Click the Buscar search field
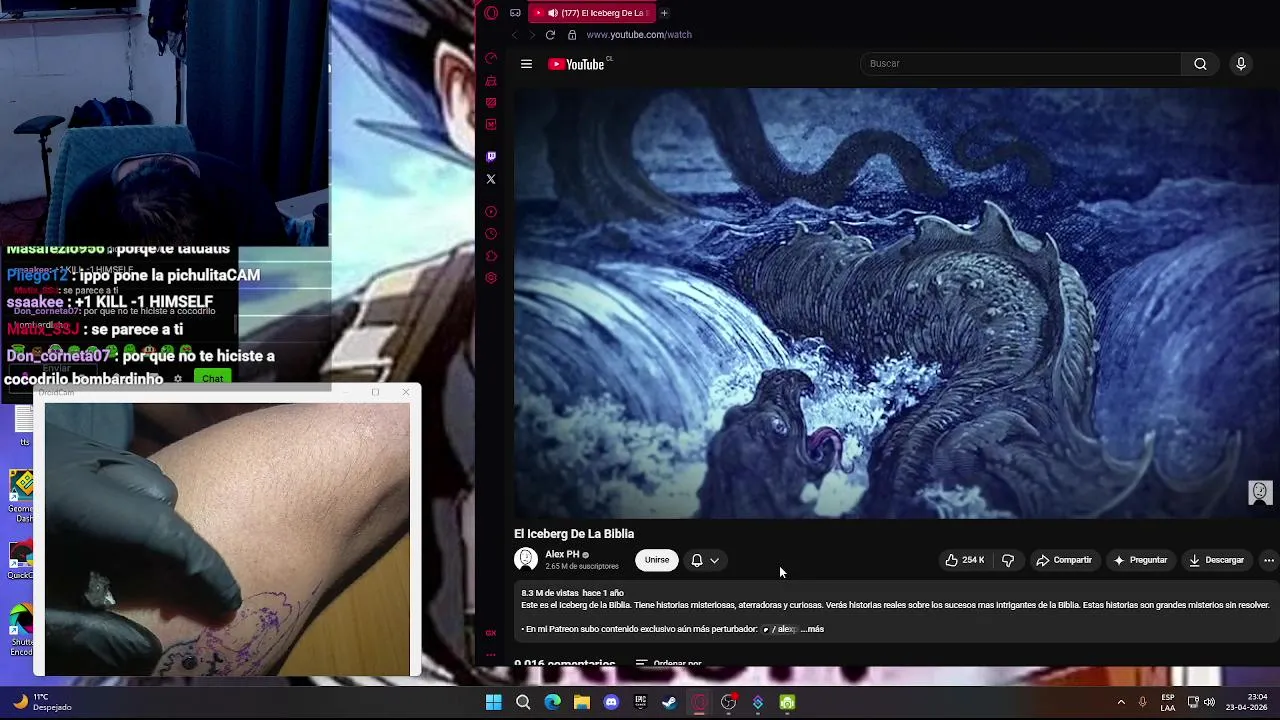This screenshot has height=720, width=1280. (1021, 64)
